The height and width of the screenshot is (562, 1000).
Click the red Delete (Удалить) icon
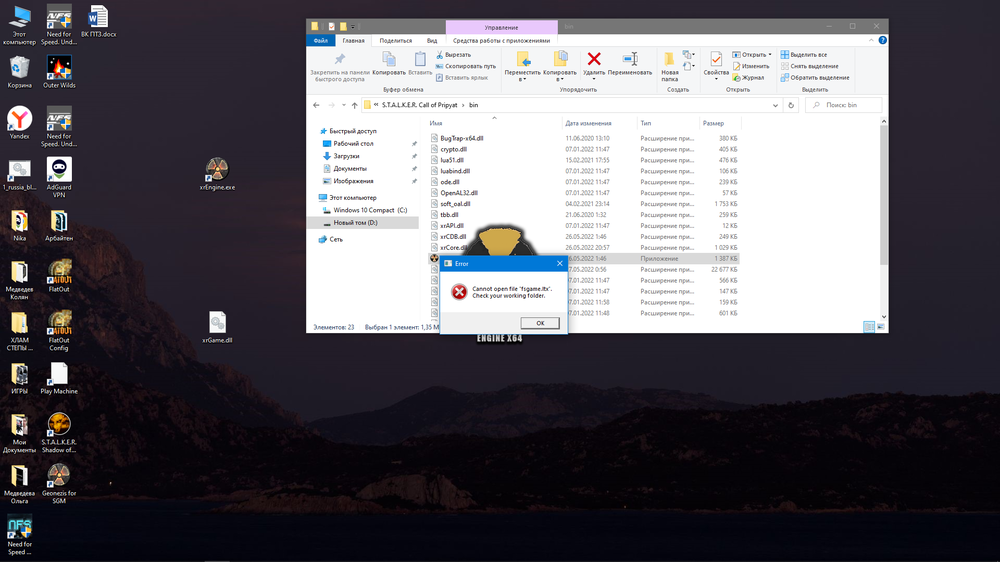(594, 61)
